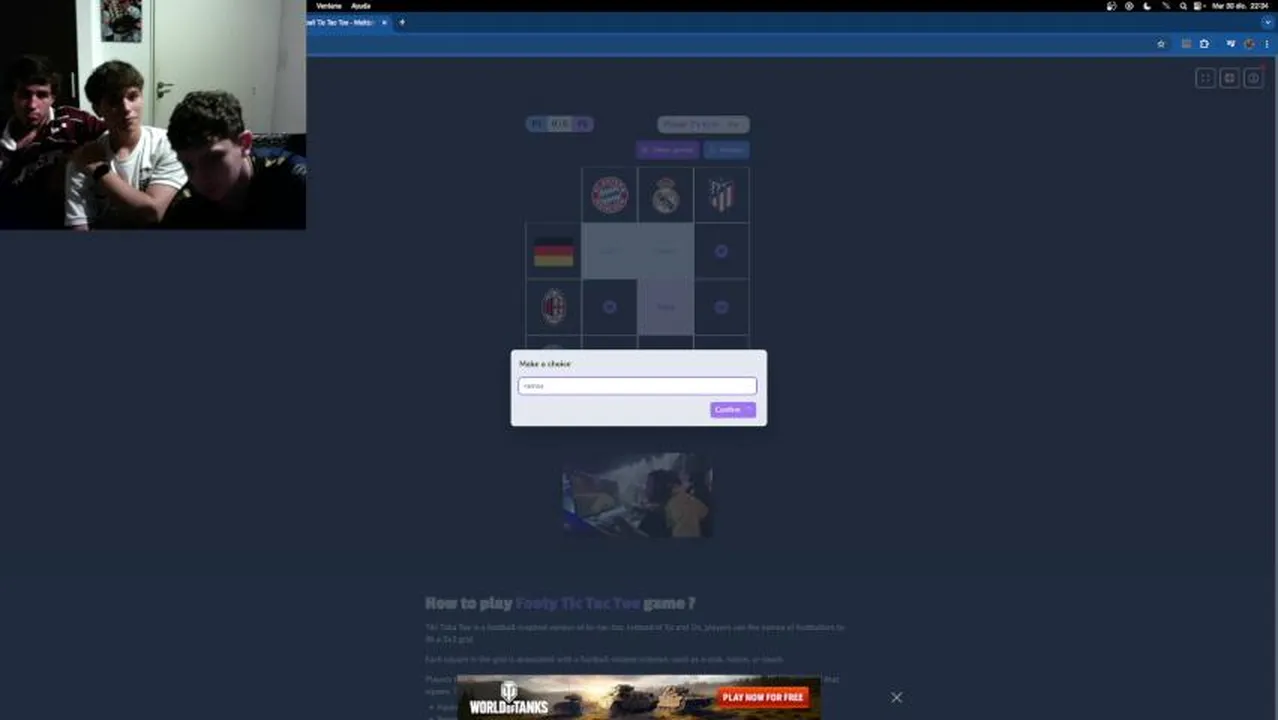Viewport: 1278px width, 720px height.
Task: Click the split-circle icon top right of page
Action: (x=1253, y=78)
